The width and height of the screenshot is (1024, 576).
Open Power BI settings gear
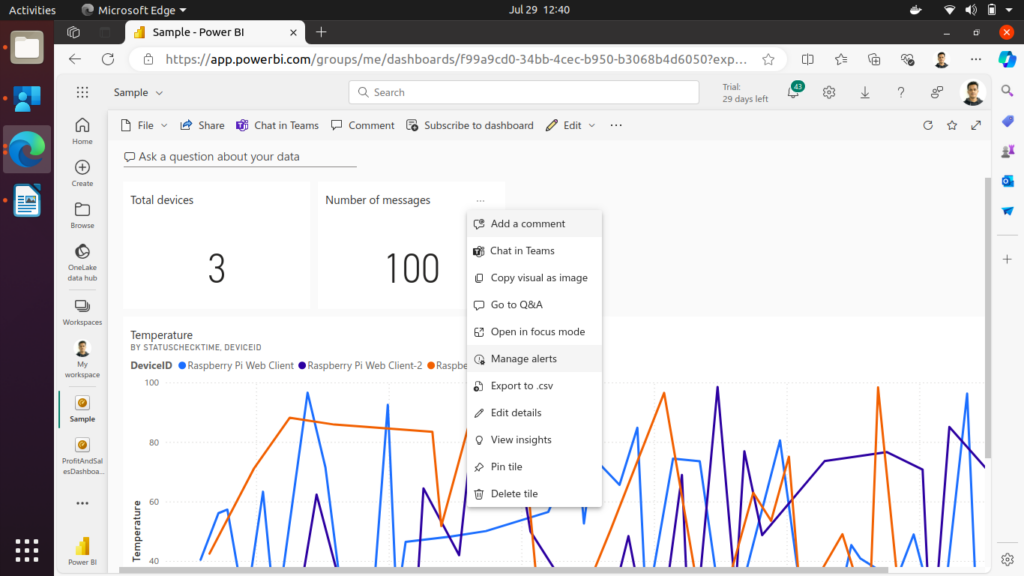(829, 93)
